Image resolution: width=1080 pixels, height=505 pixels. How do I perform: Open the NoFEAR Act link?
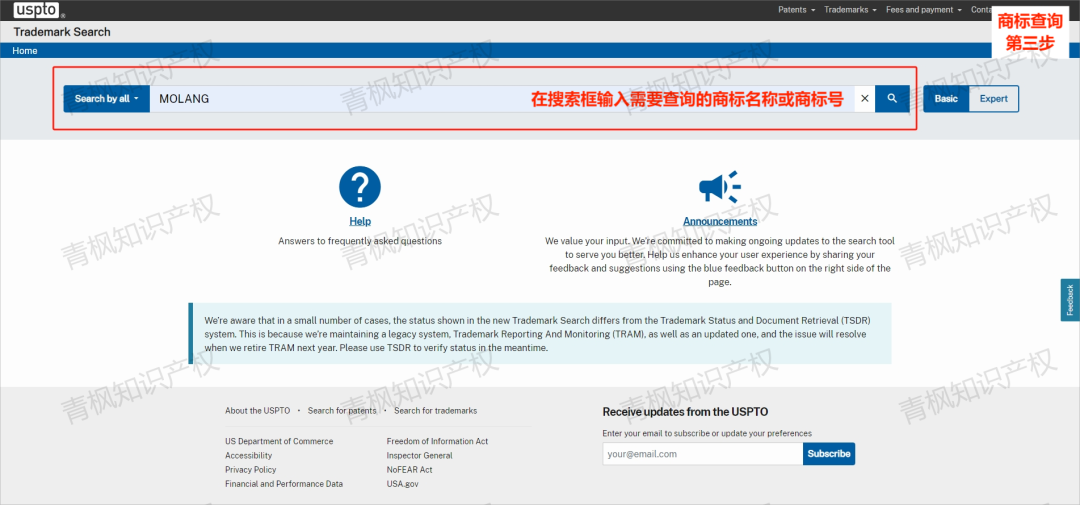pyautogui.click(x=410, y=470)
